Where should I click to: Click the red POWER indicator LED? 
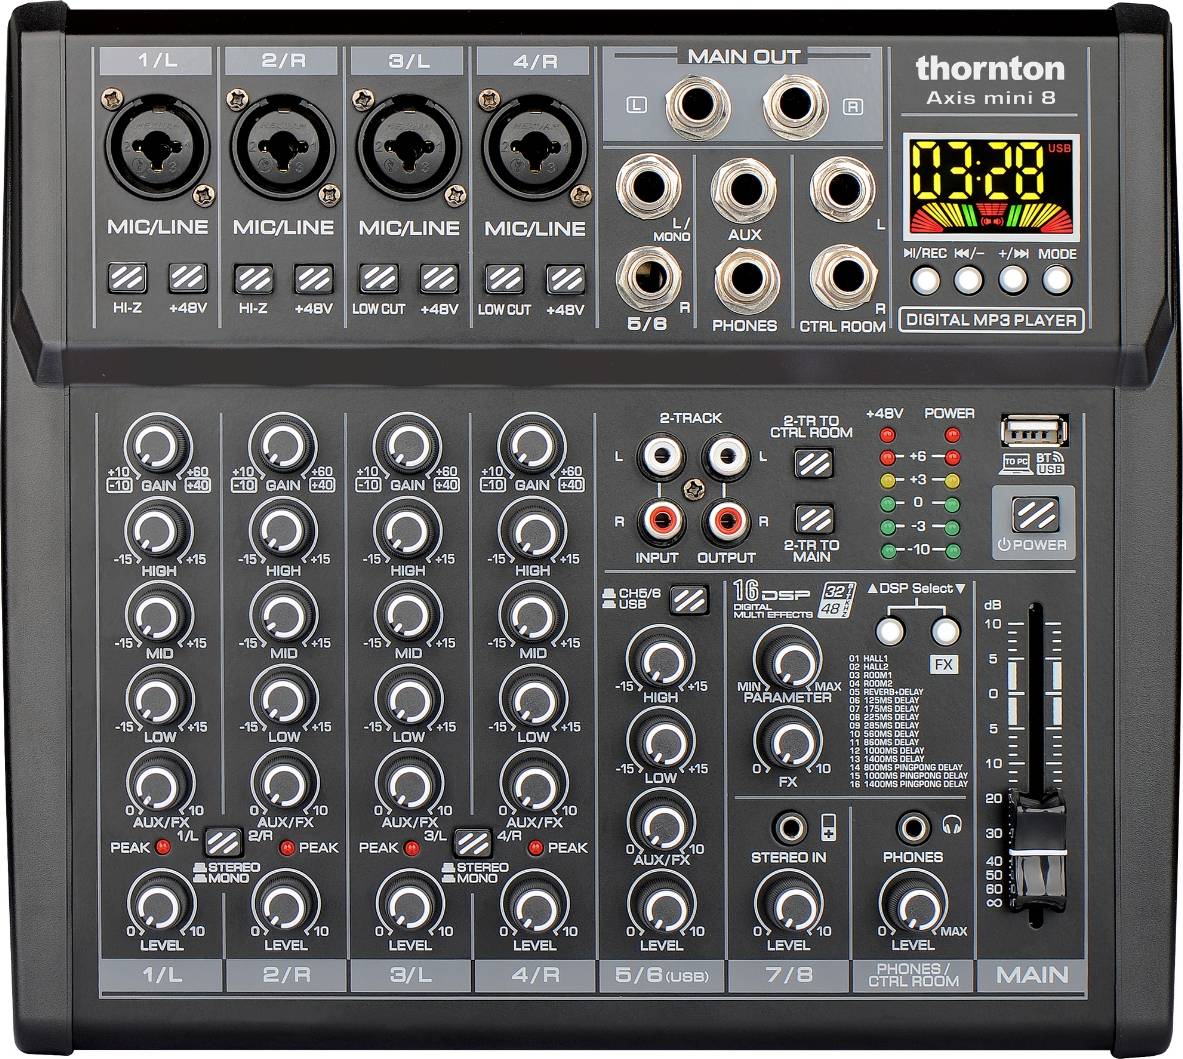click(x=953, y=434)
